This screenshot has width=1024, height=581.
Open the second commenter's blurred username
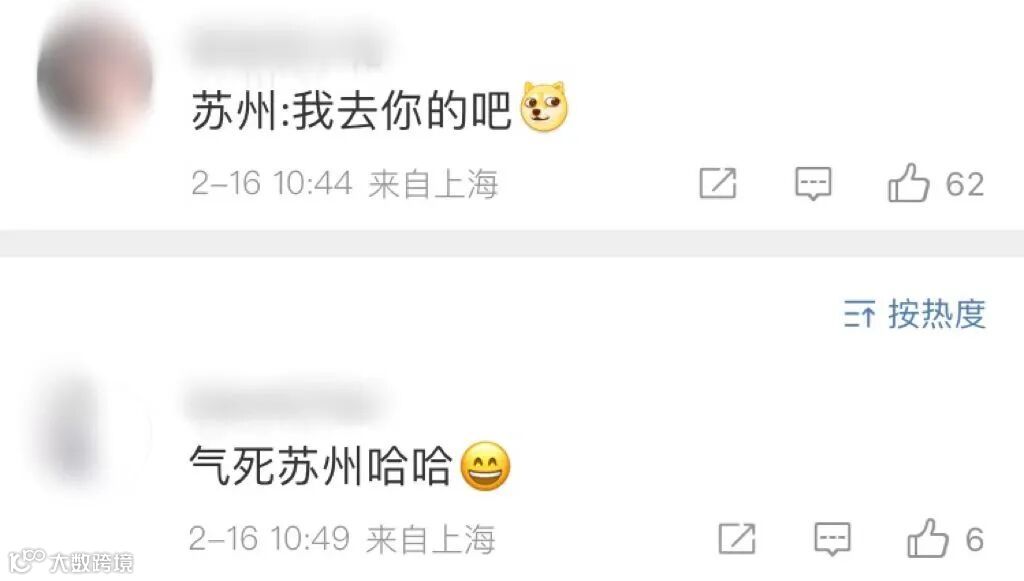pyautogui.click(x=282, y=406)
